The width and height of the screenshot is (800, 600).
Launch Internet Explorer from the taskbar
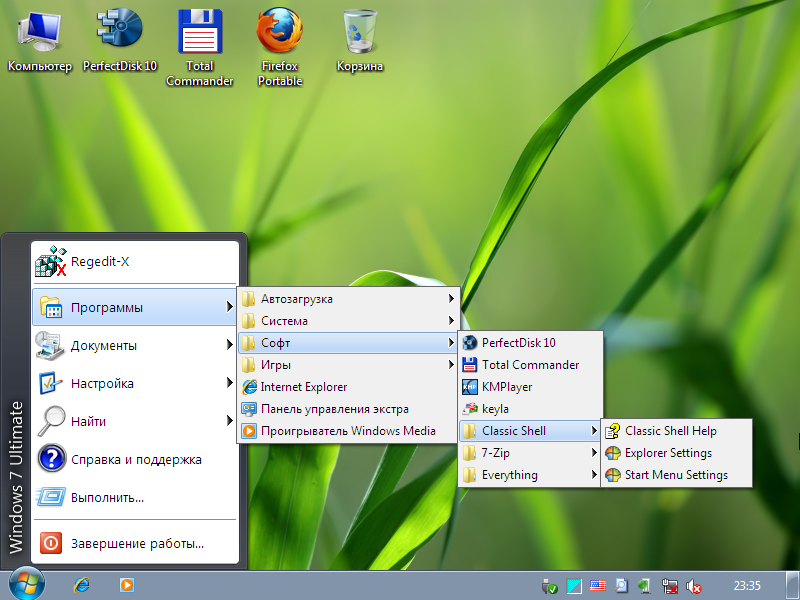(82, 585)
